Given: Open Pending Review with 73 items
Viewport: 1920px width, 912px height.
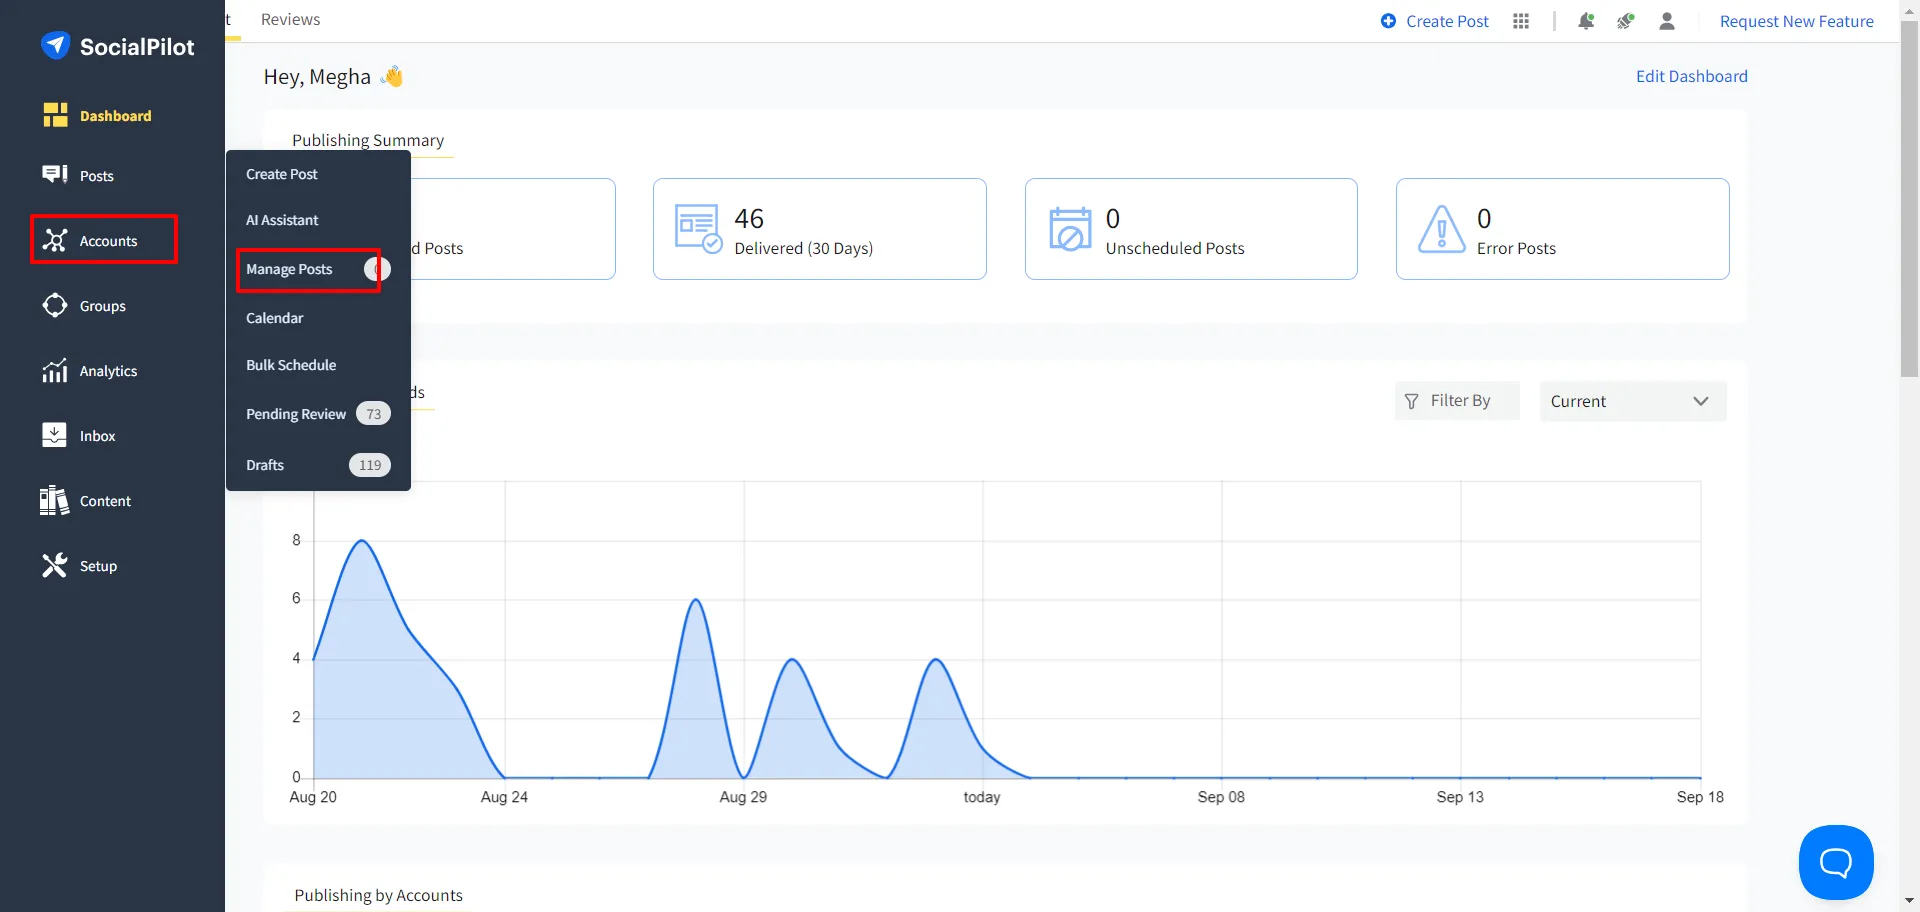Looking at the screenshot, I should coord(295,413).
